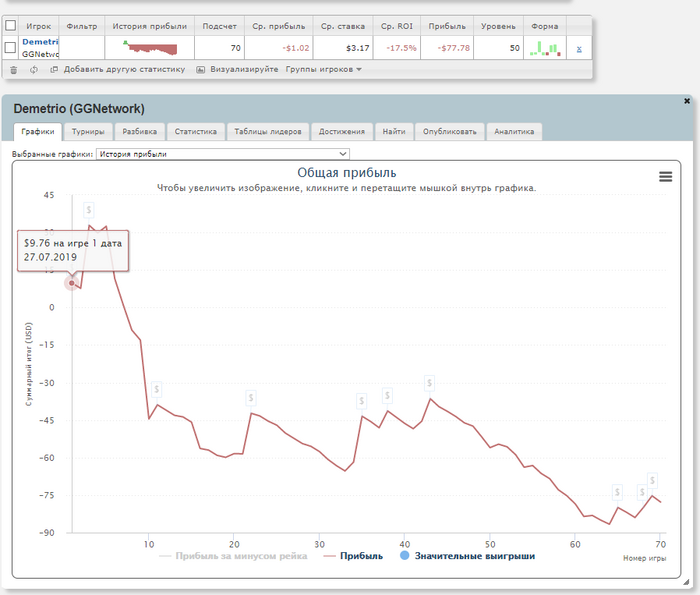Toggle the header select-all checkbox
700x595 pixels.
pyautogui.click(x=10, y=25)
